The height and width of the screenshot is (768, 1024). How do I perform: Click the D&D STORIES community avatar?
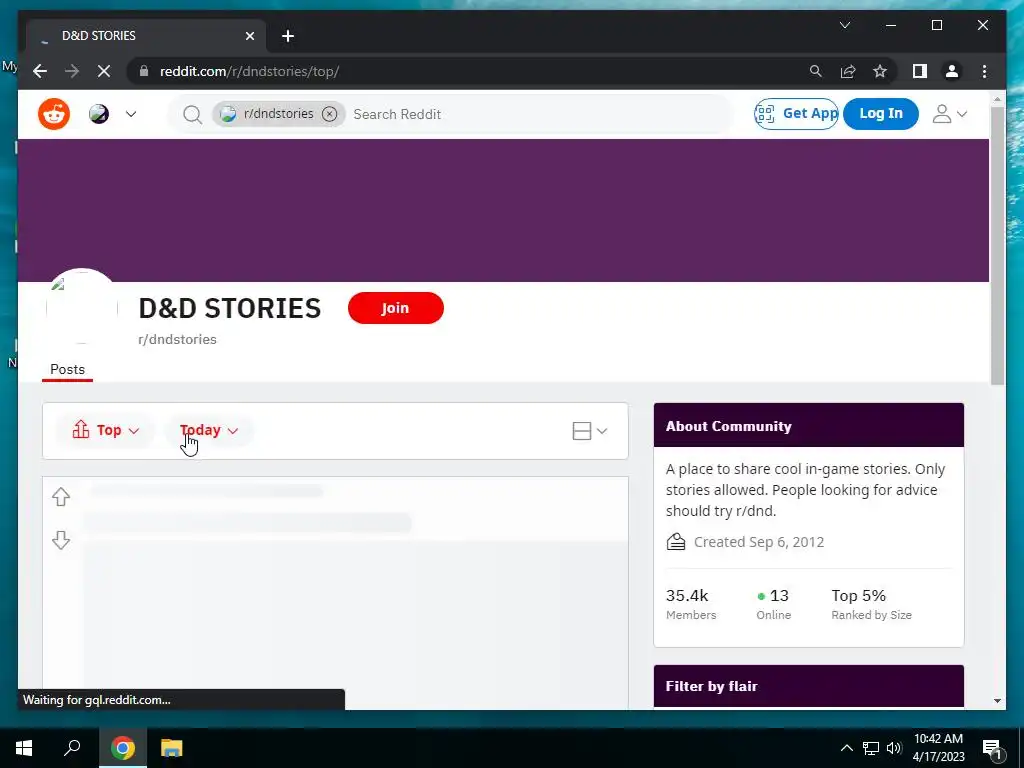click(x=82, y=306)
